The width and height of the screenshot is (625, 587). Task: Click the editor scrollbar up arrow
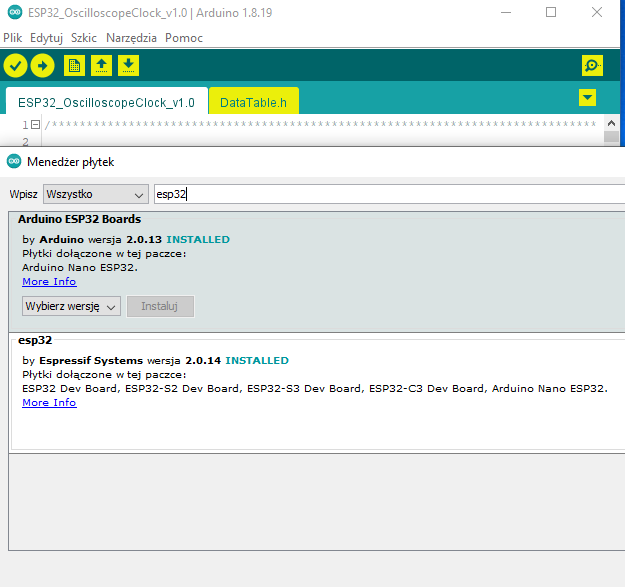pos(611,124)
